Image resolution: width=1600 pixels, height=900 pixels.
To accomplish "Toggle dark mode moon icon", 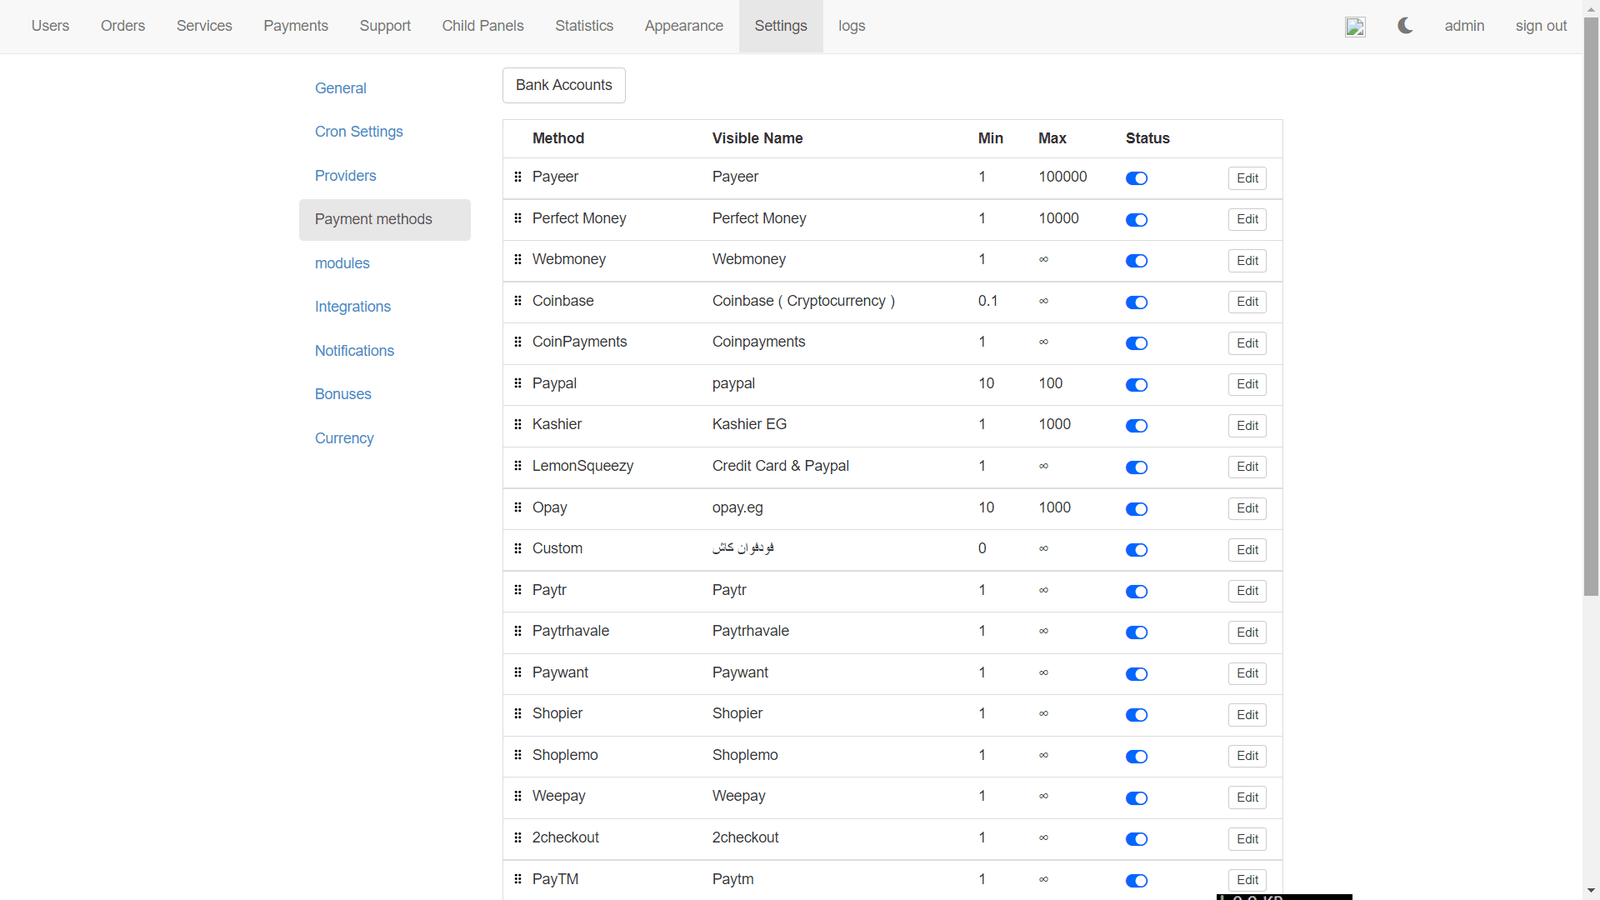I will [x=1405, y=26].
